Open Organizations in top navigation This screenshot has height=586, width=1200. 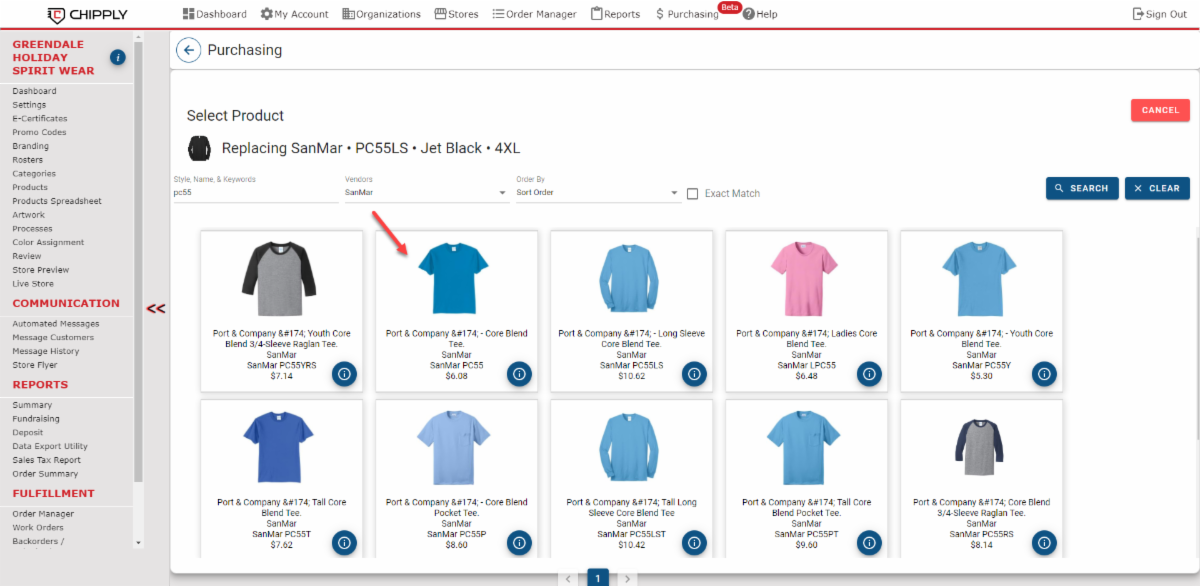pyautogui.click(x=381, y=14)
